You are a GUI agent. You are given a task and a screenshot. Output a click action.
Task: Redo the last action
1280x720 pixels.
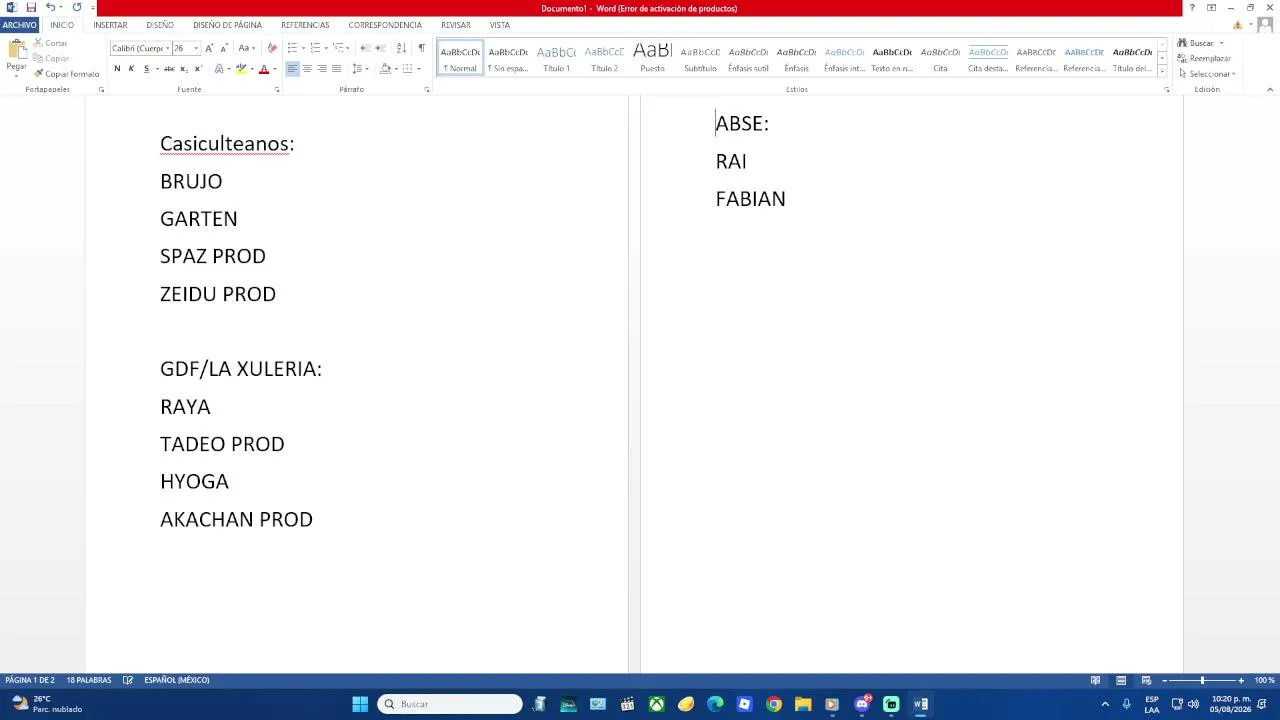point(77,8)
